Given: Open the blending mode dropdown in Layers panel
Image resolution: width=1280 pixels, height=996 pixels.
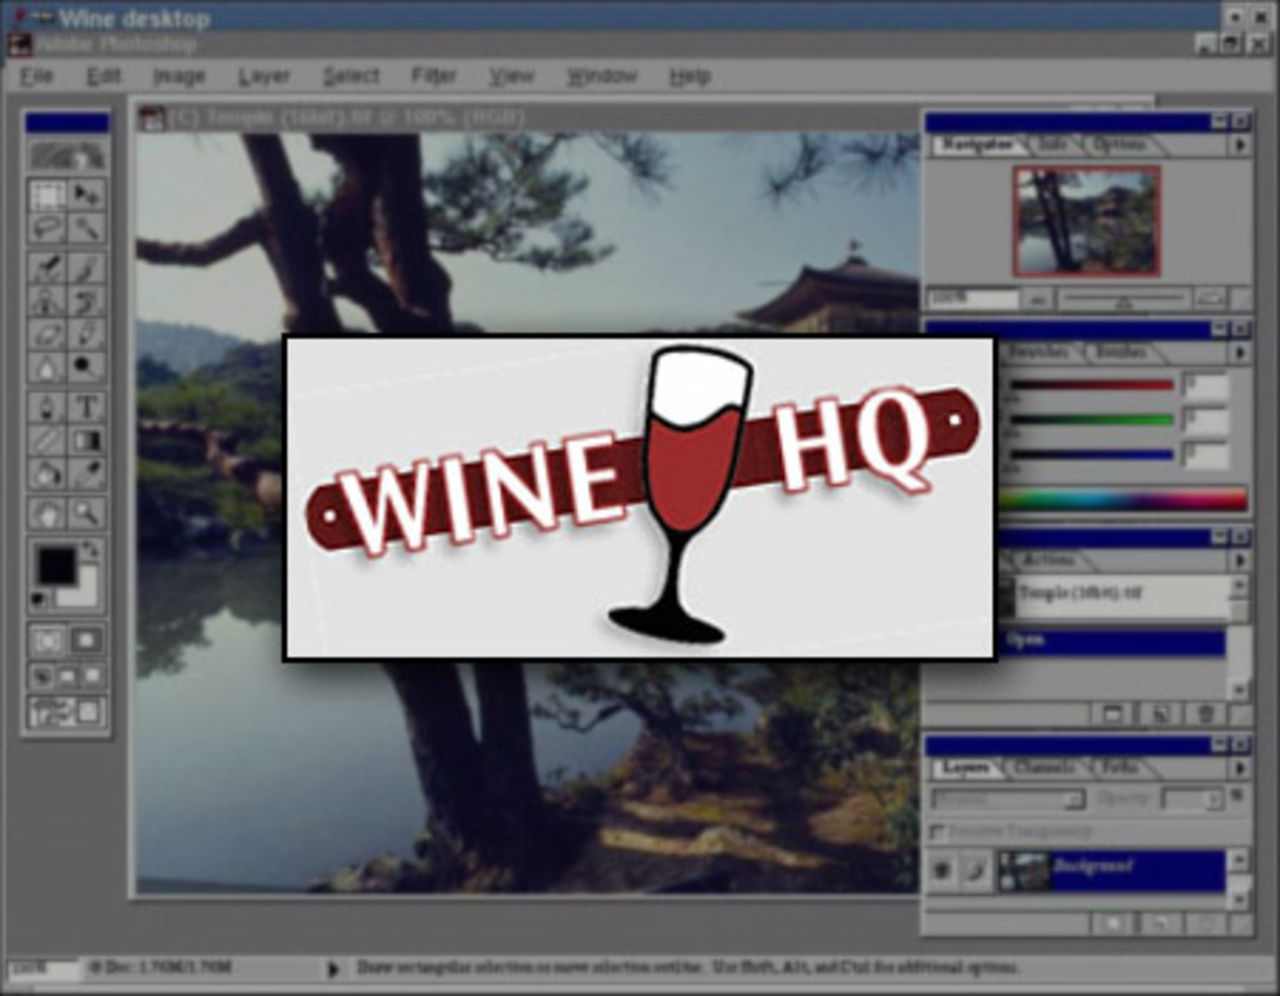Looking at the screenshot, I should [x=1006, y=799].
